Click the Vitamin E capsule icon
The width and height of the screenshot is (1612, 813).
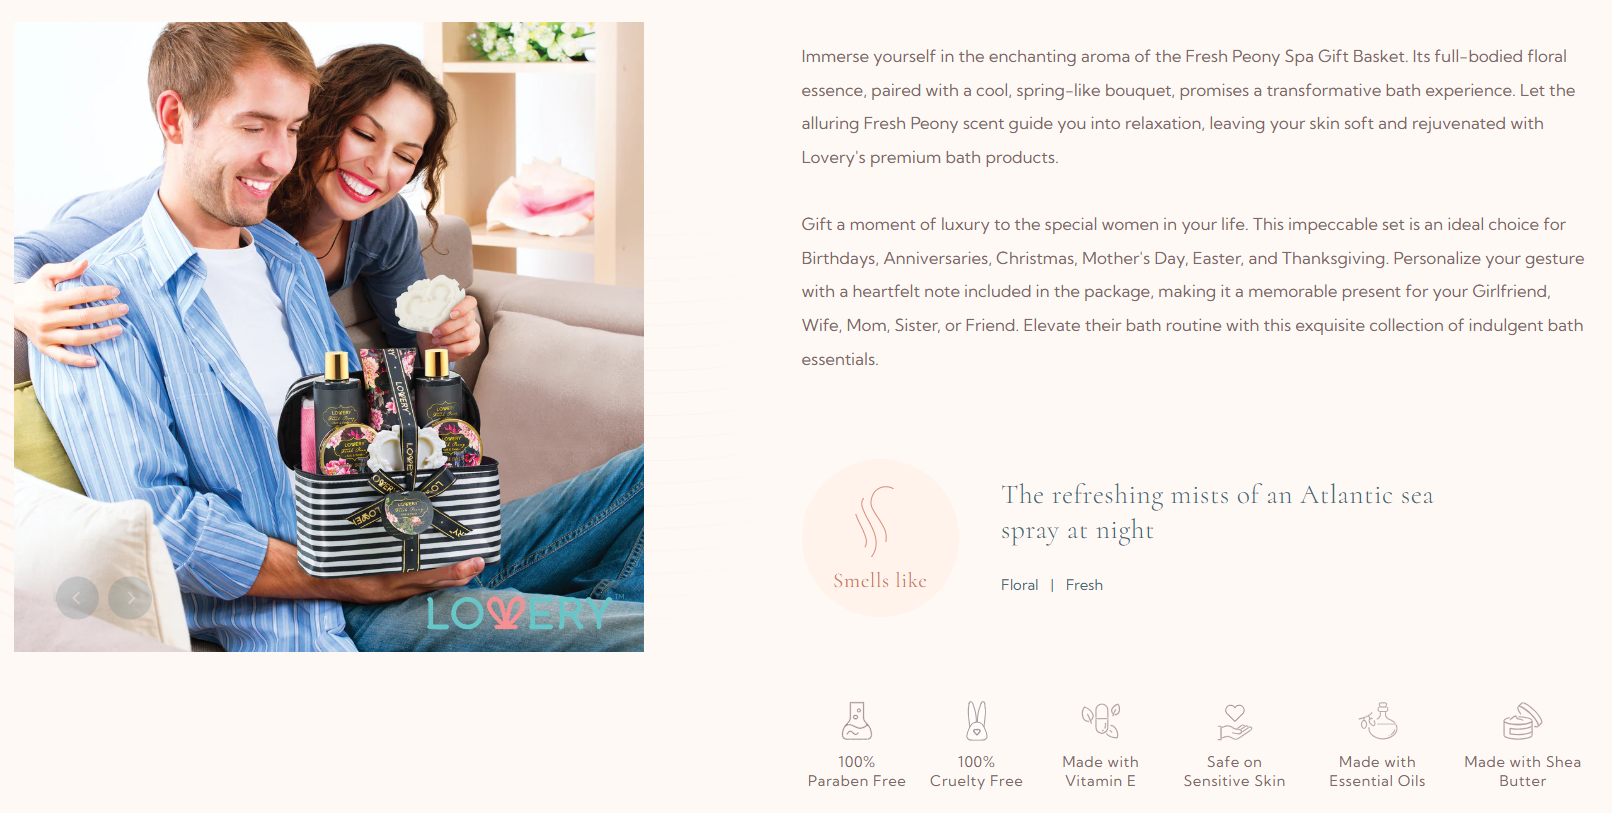point(1101,720)
